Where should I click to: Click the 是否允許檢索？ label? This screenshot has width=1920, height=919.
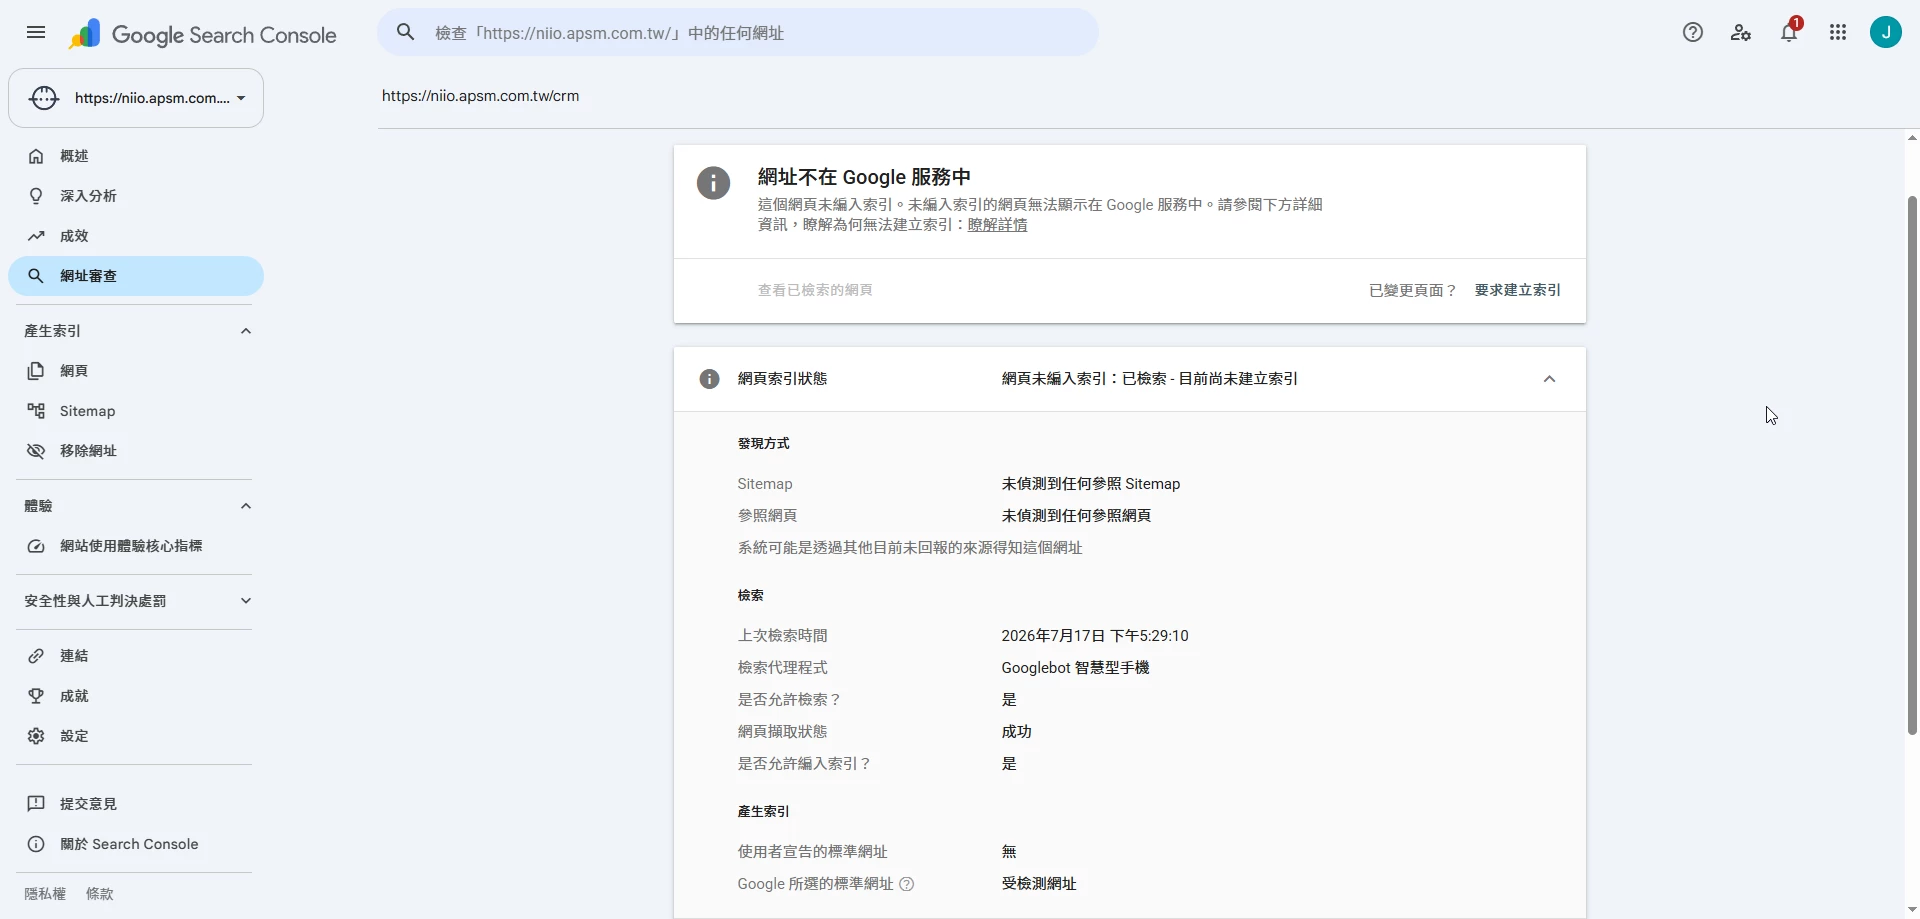pyautogui.click(x=789, y=700)
